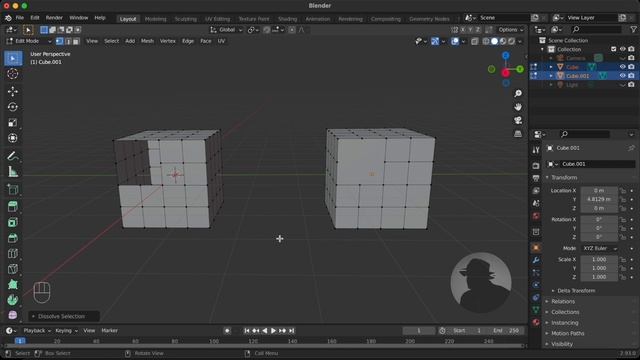Open XYZ Euler rotation mode dropdown
The height and width of the screenshot is (360, 640).
pyautogui.click(x=599, y=248)
